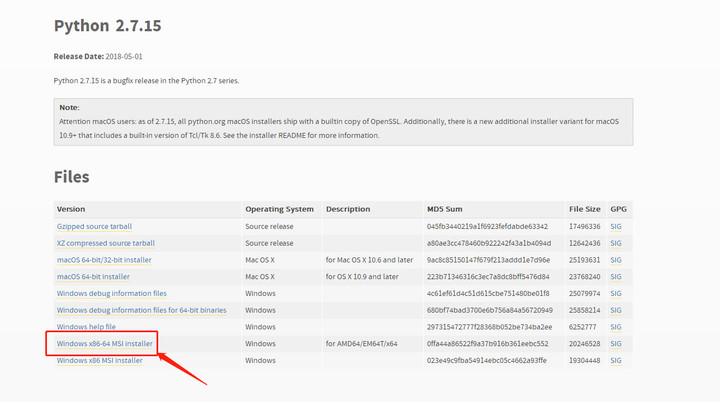The height and width of the screenshot is (402, 720).
Task: Select the Operating System column header
Action: coord(279,209)
